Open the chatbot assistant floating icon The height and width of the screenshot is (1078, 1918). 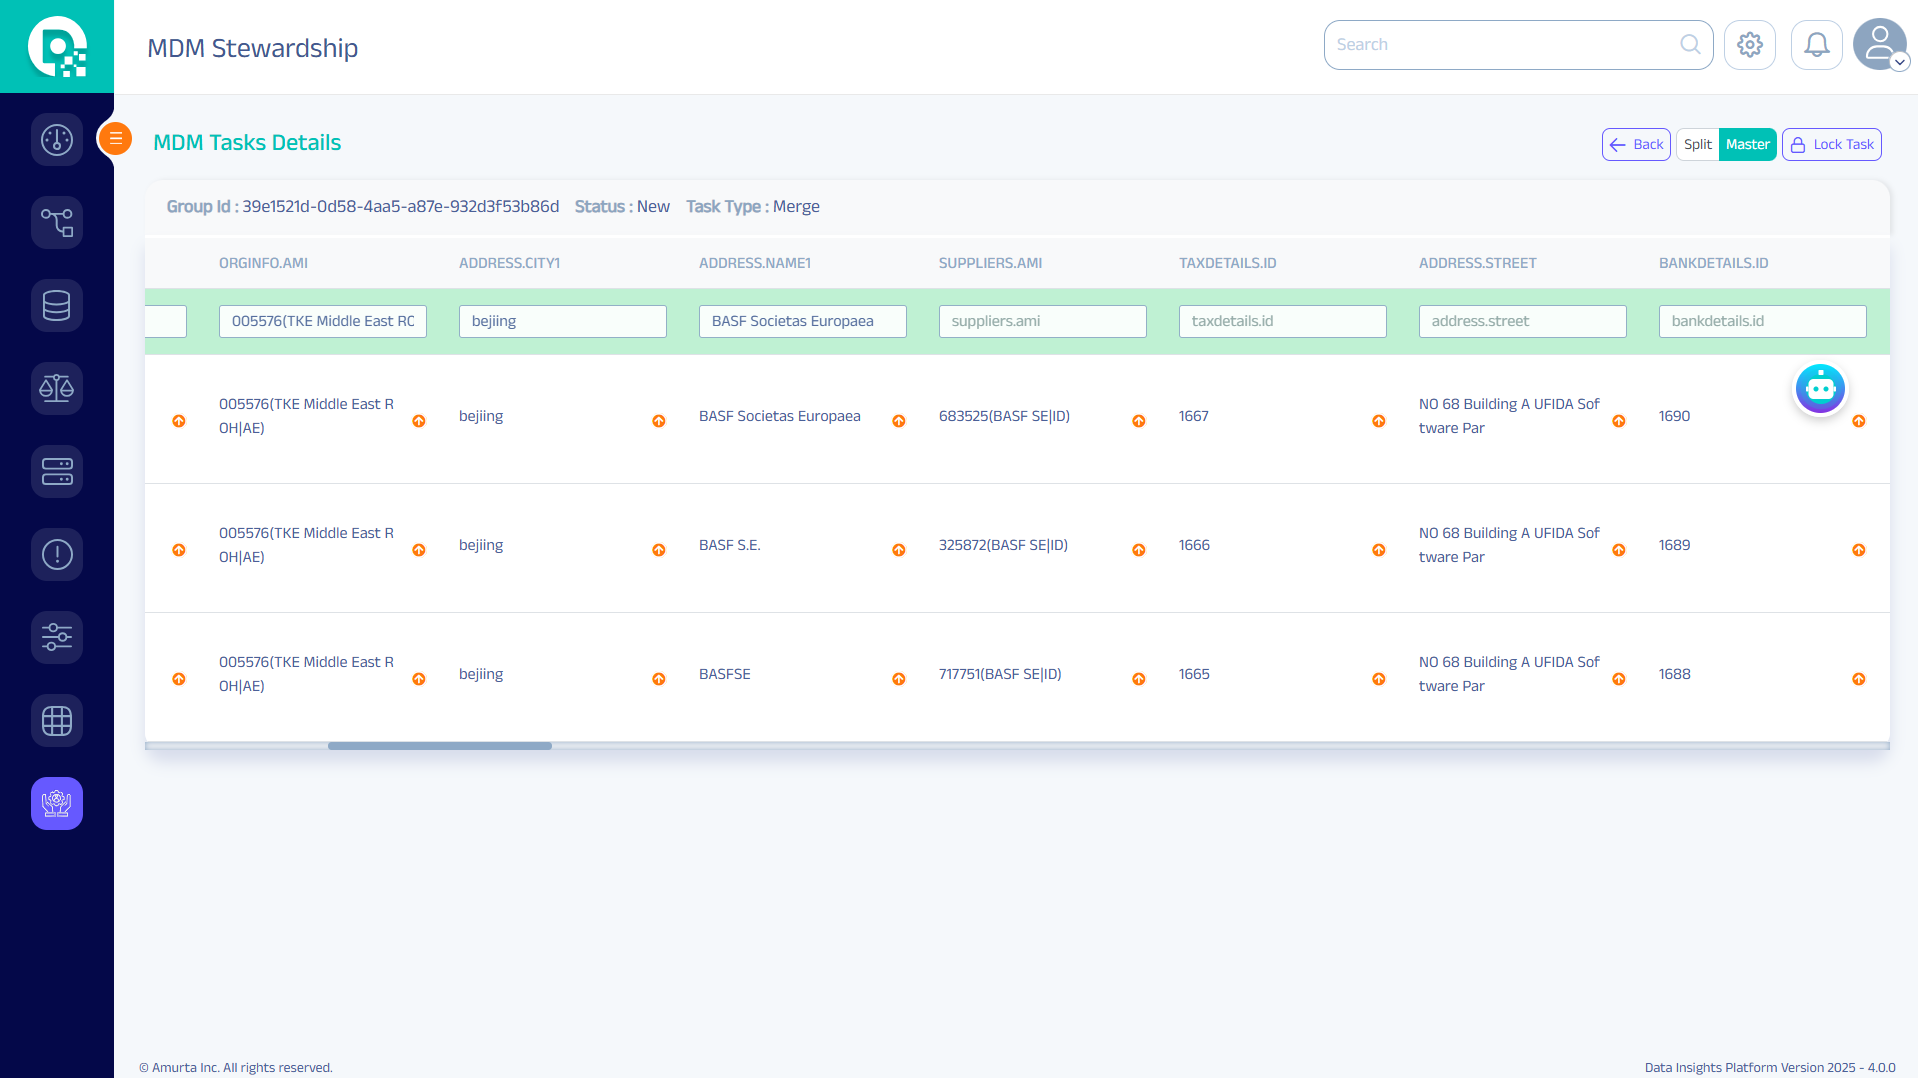coord(1820,389)
